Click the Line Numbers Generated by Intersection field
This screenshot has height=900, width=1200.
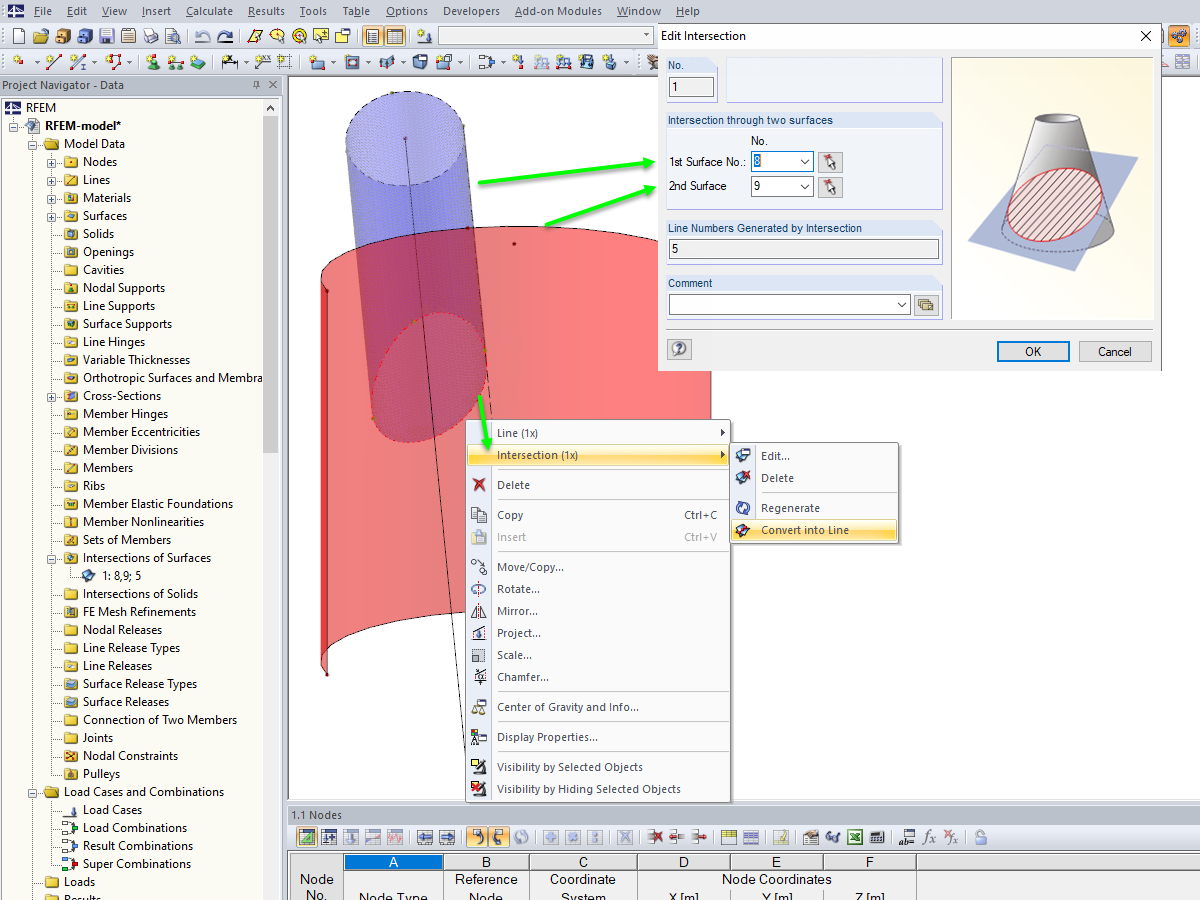pos(804,249)
